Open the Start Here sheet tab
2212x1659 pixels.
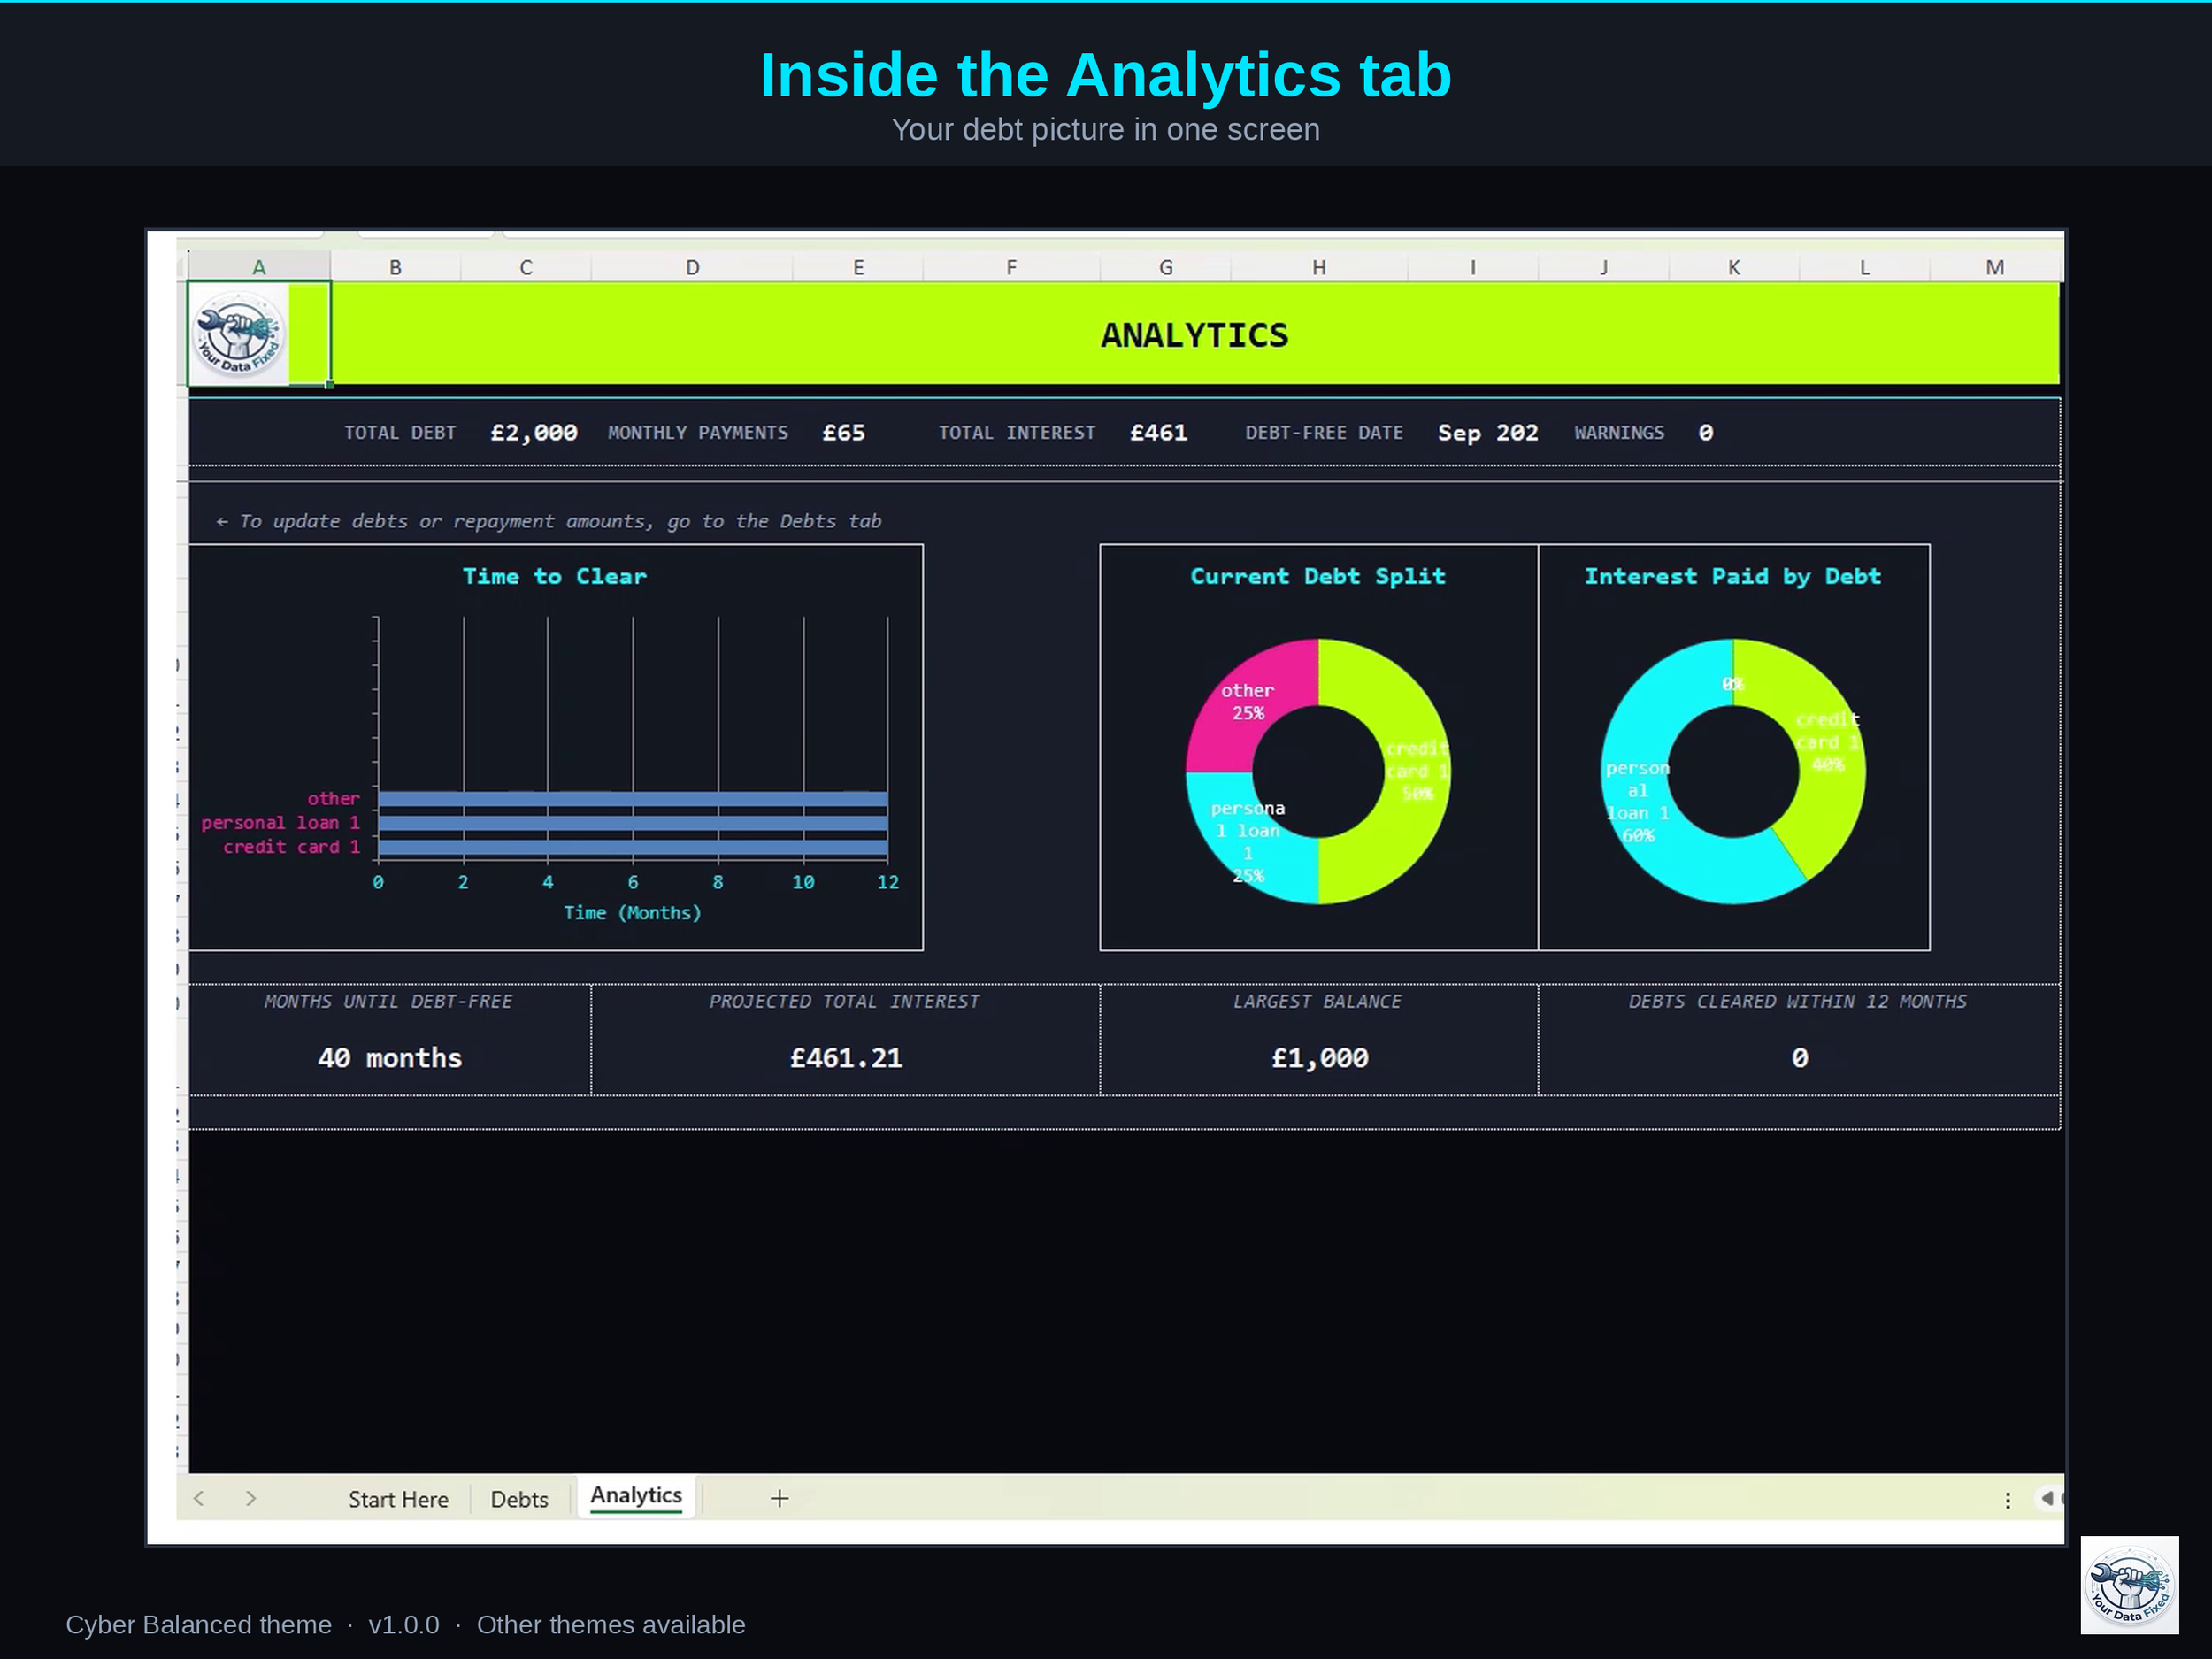[398, 1499]
